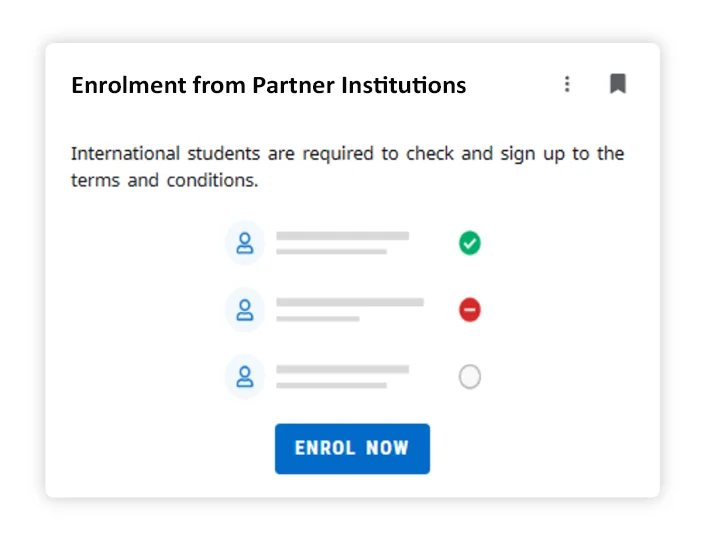Click the 'terms and conditions' text
Viewport: 707px width, 540px height.
coord(164,181)
